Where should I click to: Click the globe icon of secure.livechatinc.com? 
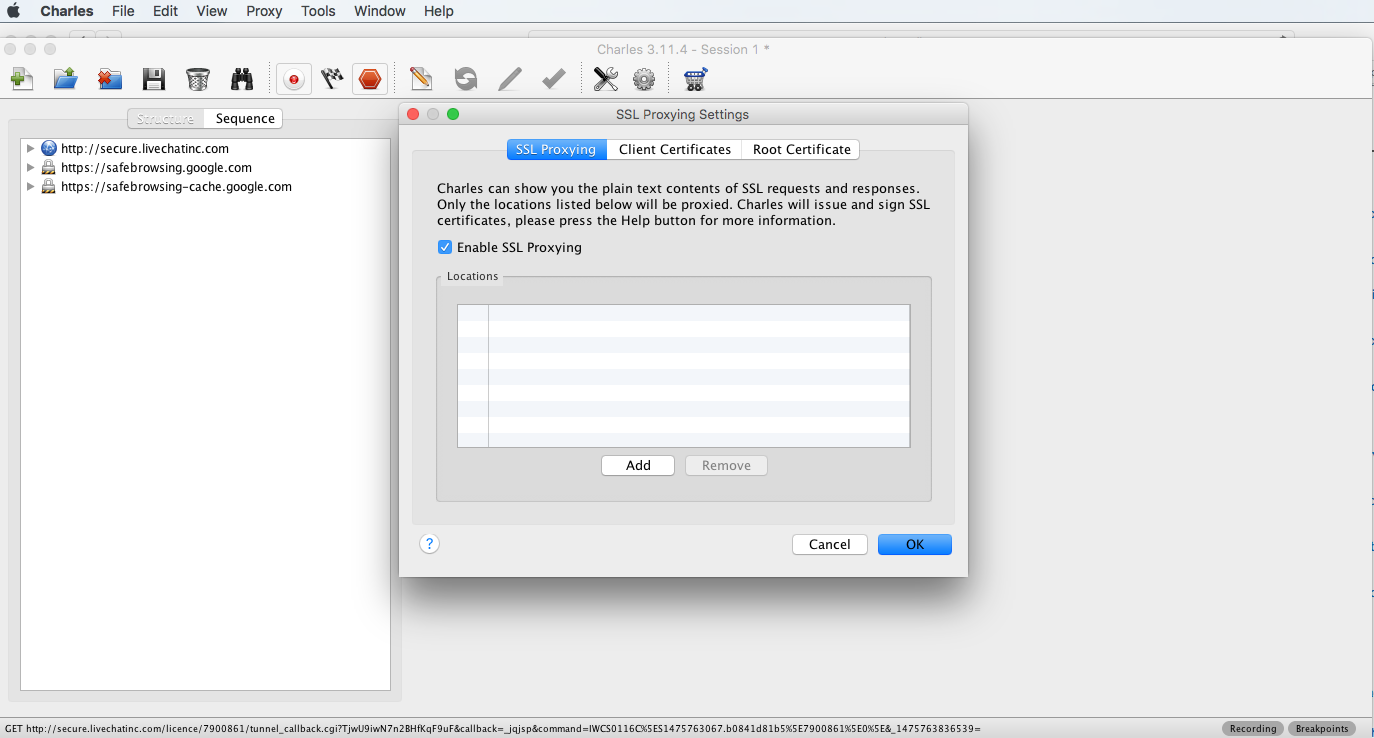click(49, 148)
